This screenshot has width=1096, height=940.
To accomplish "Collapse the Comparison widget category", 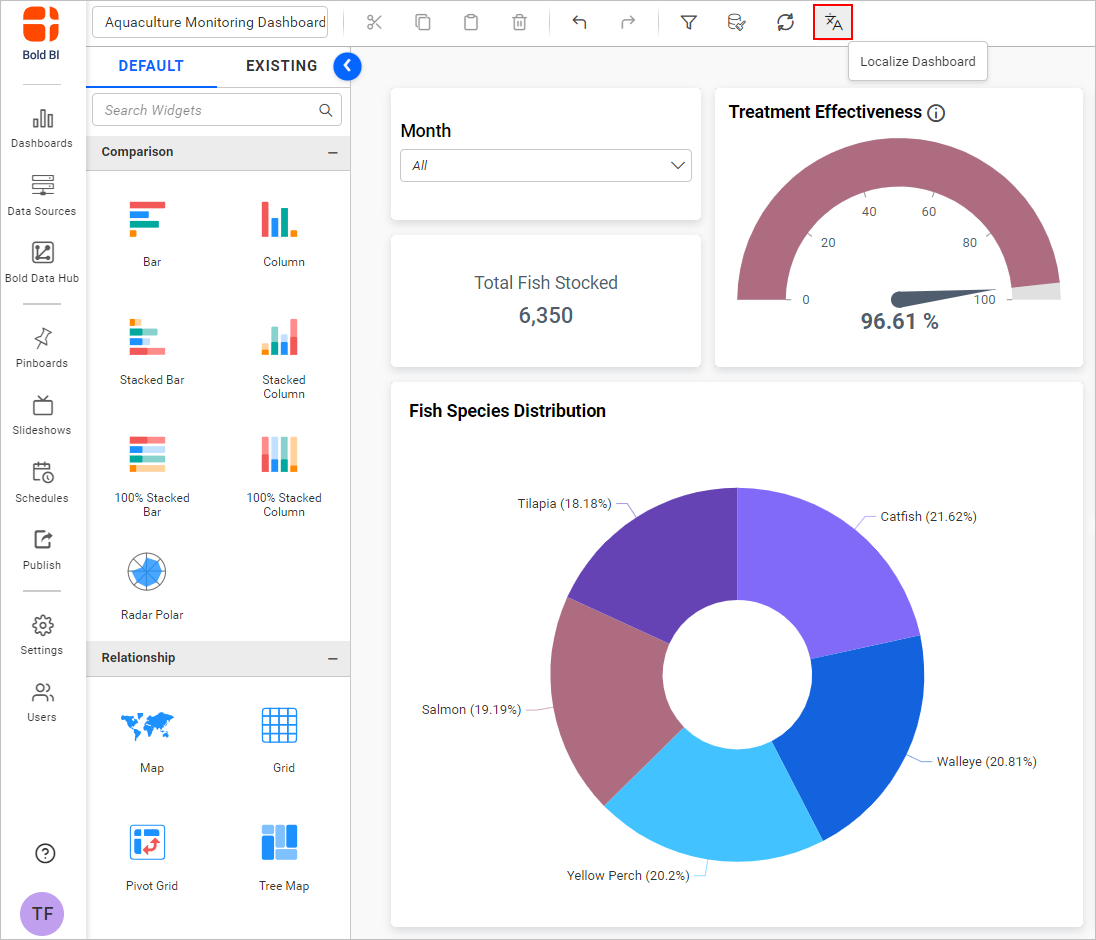I will coord(332,153).
